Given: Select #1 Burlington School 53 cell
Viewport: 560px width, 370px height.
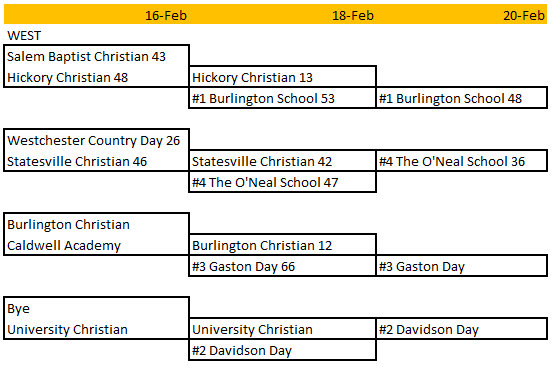Looking at the screenshot, I should coord(282,98).
